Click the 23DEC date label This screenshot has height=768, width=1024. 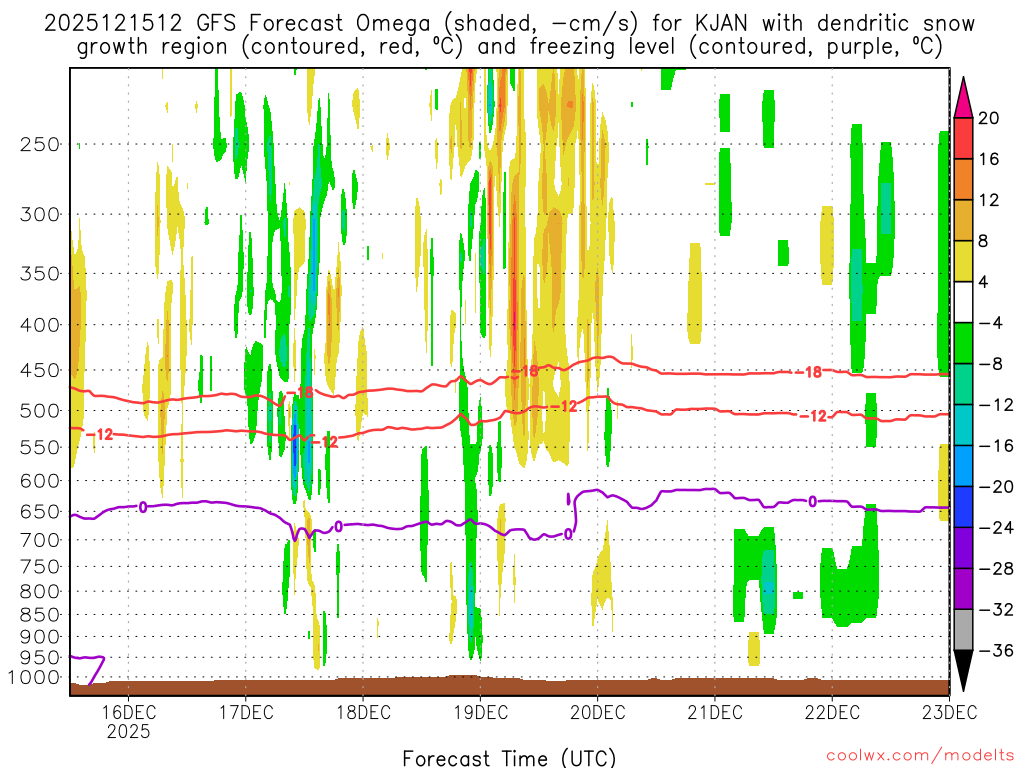point(949,712)
